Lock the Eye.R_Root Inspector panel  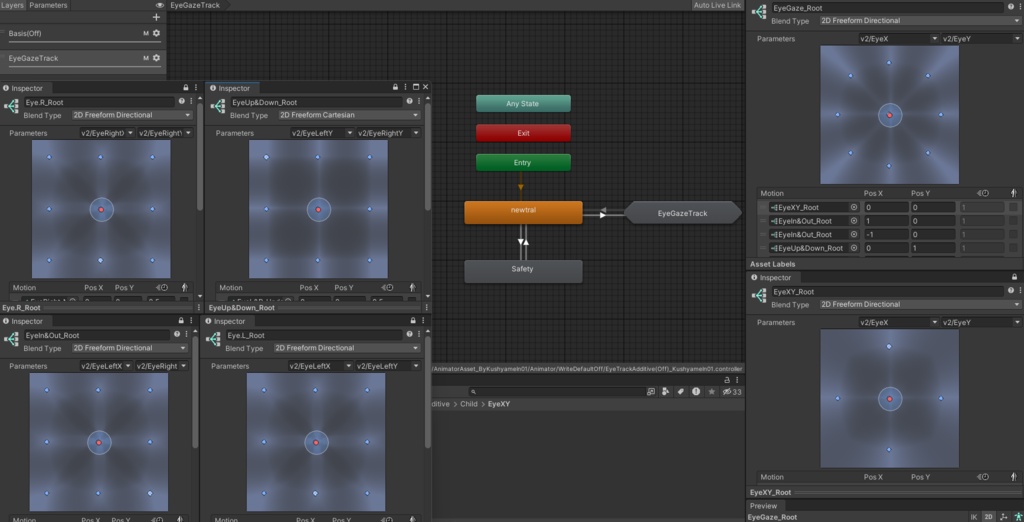(185, 88)
